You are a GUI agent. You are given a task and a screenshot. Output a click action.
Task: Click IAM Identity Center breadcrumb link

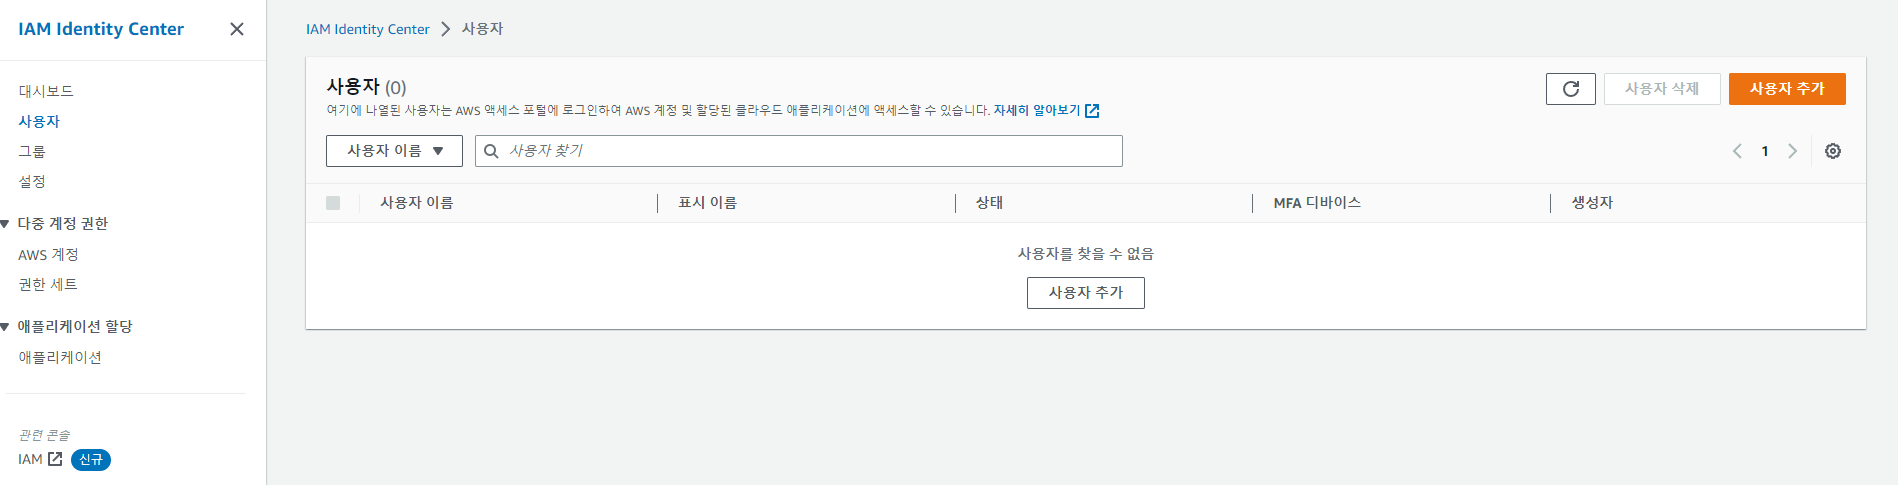(367, 29)
